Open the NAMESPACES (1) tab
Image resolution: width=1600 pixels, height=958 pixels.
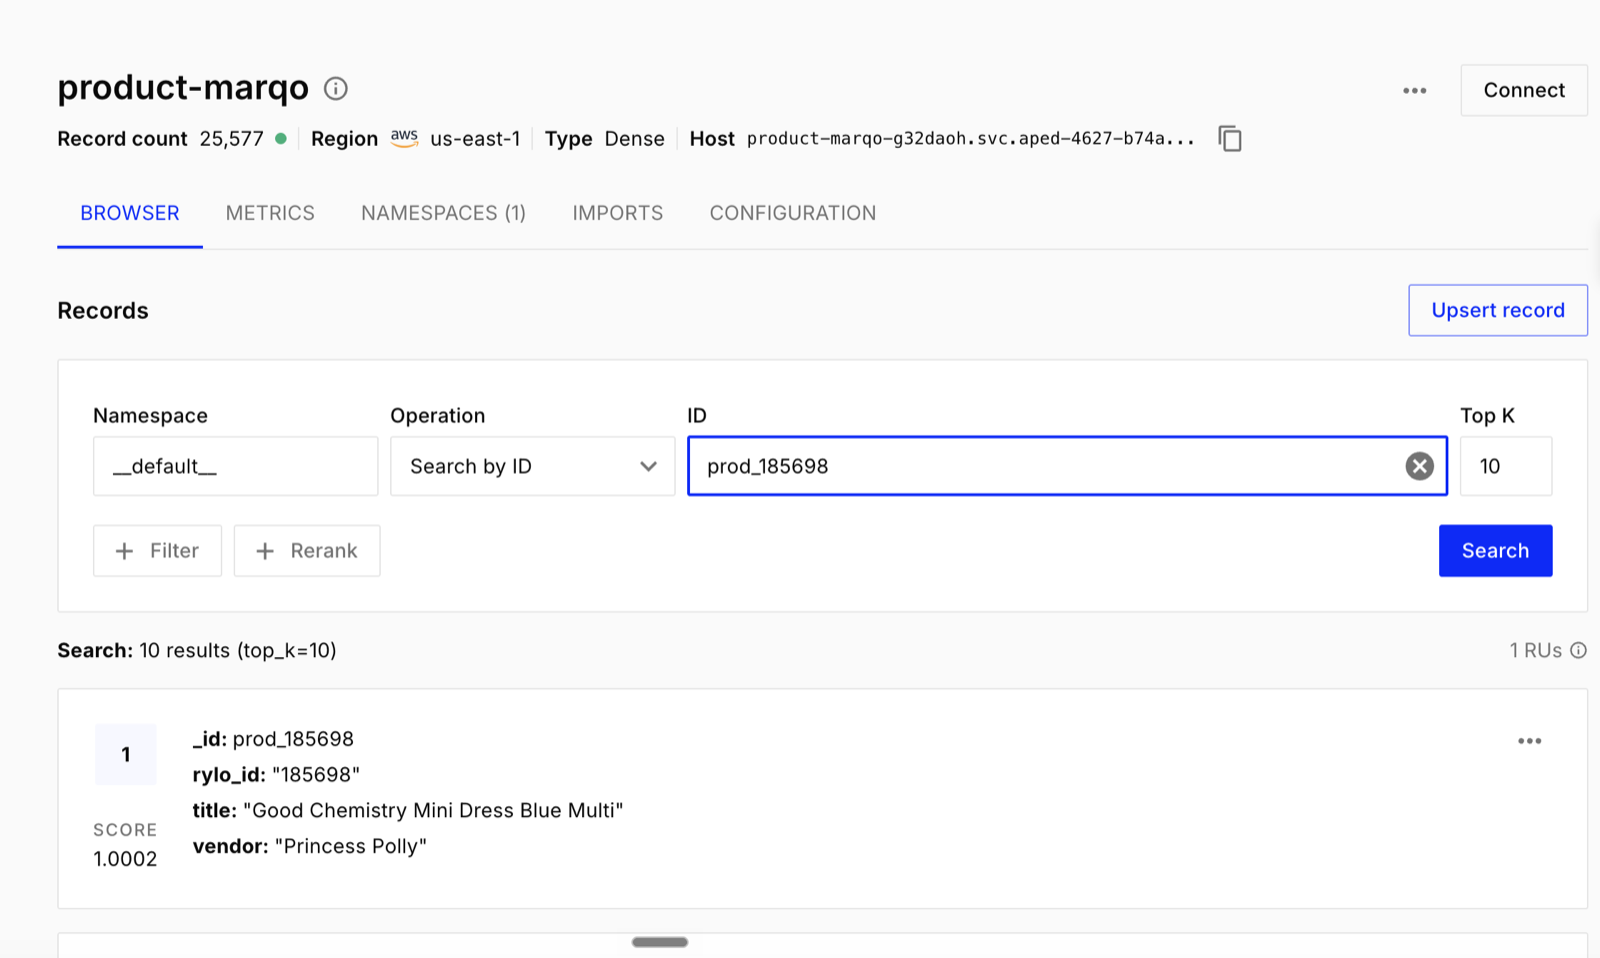443,213
